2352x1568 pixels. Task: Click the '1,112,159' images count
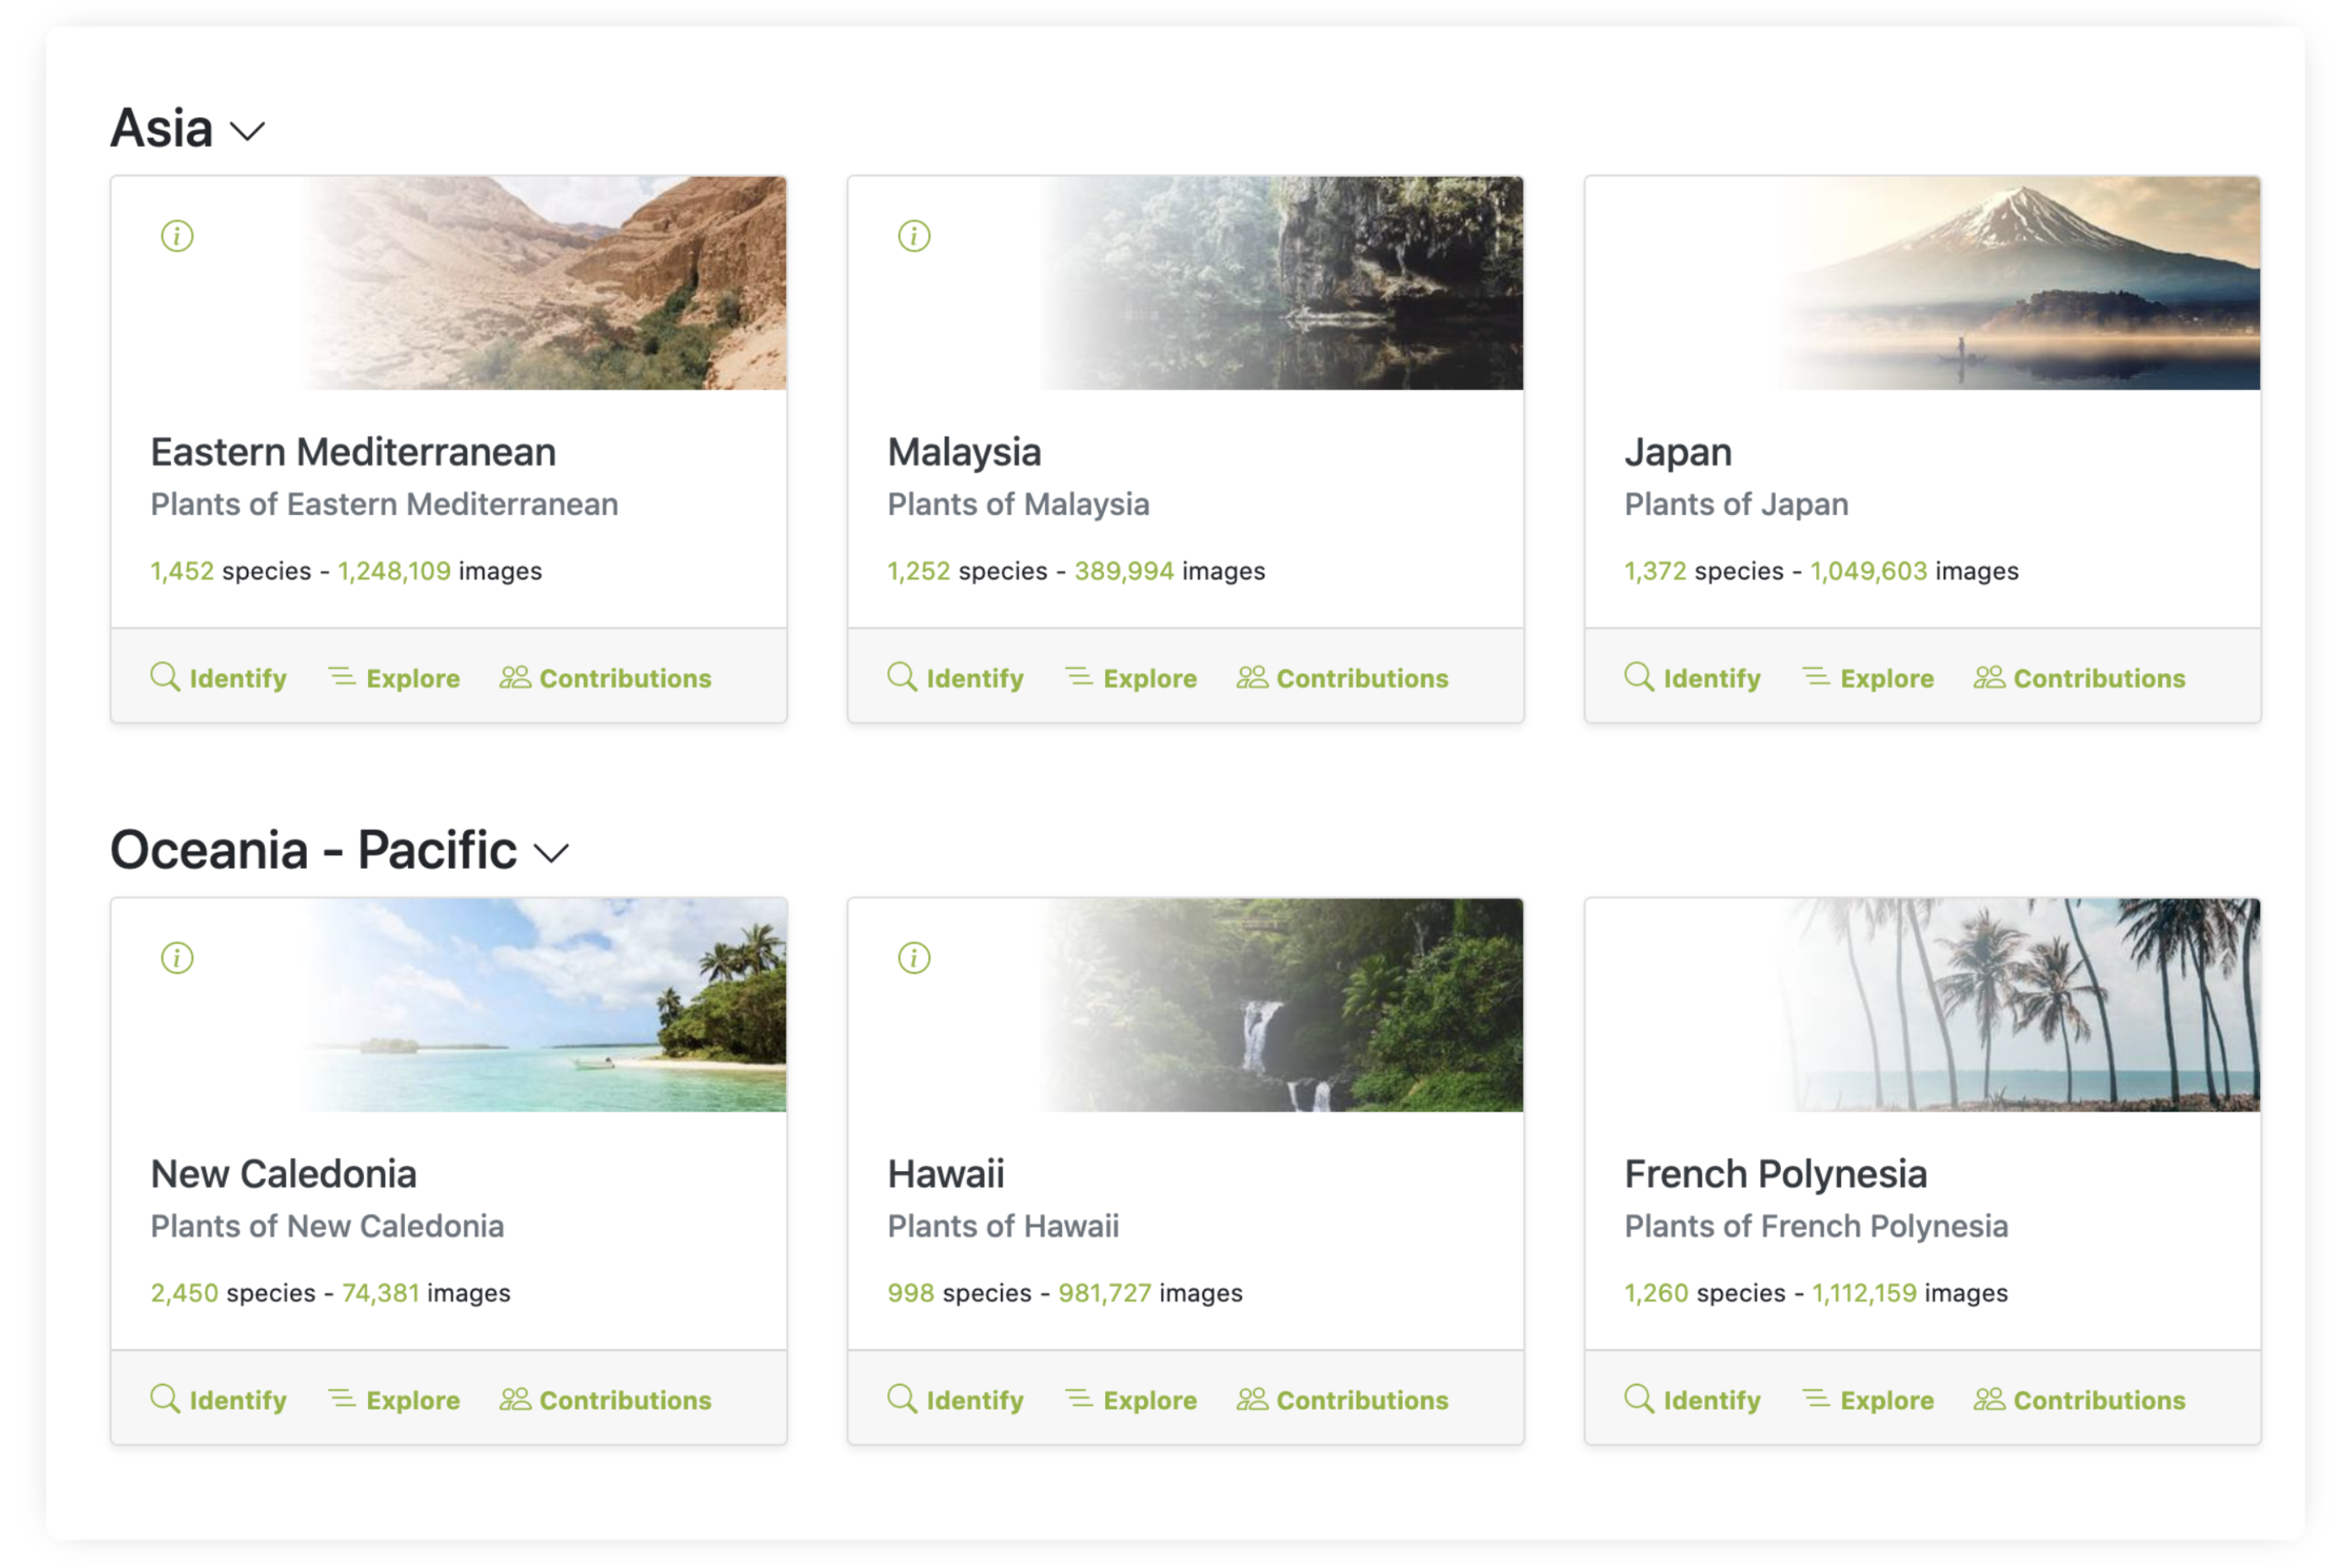[x=1865, y=1293]
